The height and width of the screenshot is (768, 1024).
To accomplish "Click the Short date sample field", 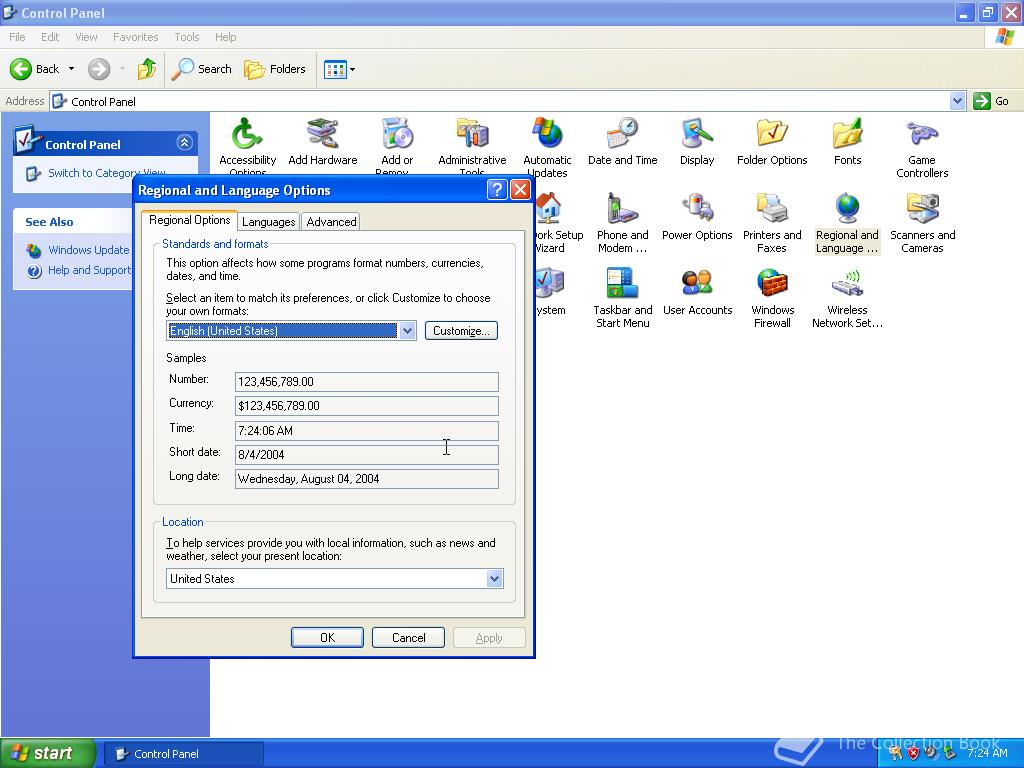I will click(x=366, y=455).
